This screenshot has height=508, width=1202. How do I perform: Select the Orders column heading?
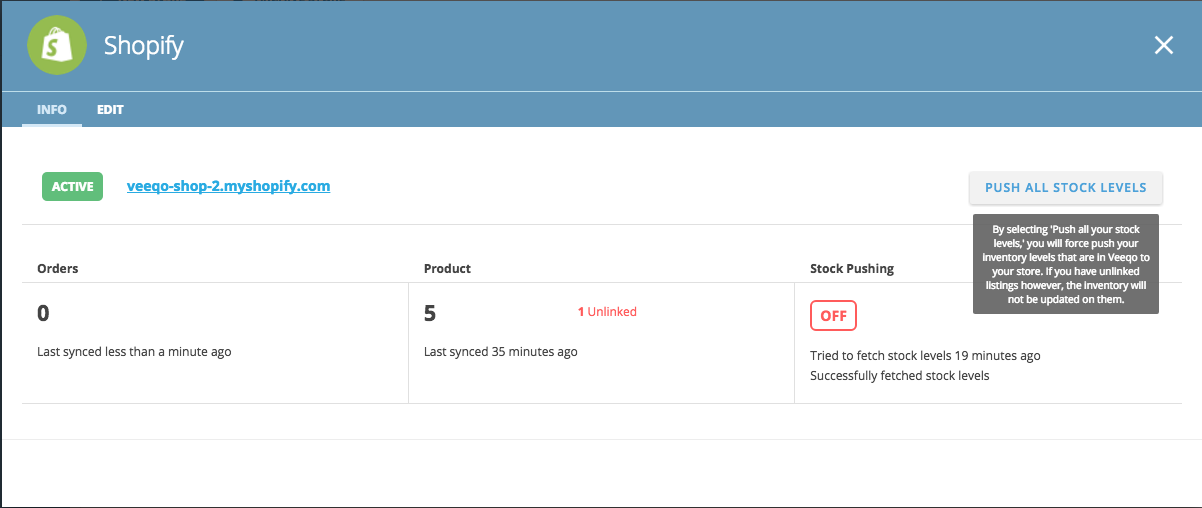[x=58, y=269]
